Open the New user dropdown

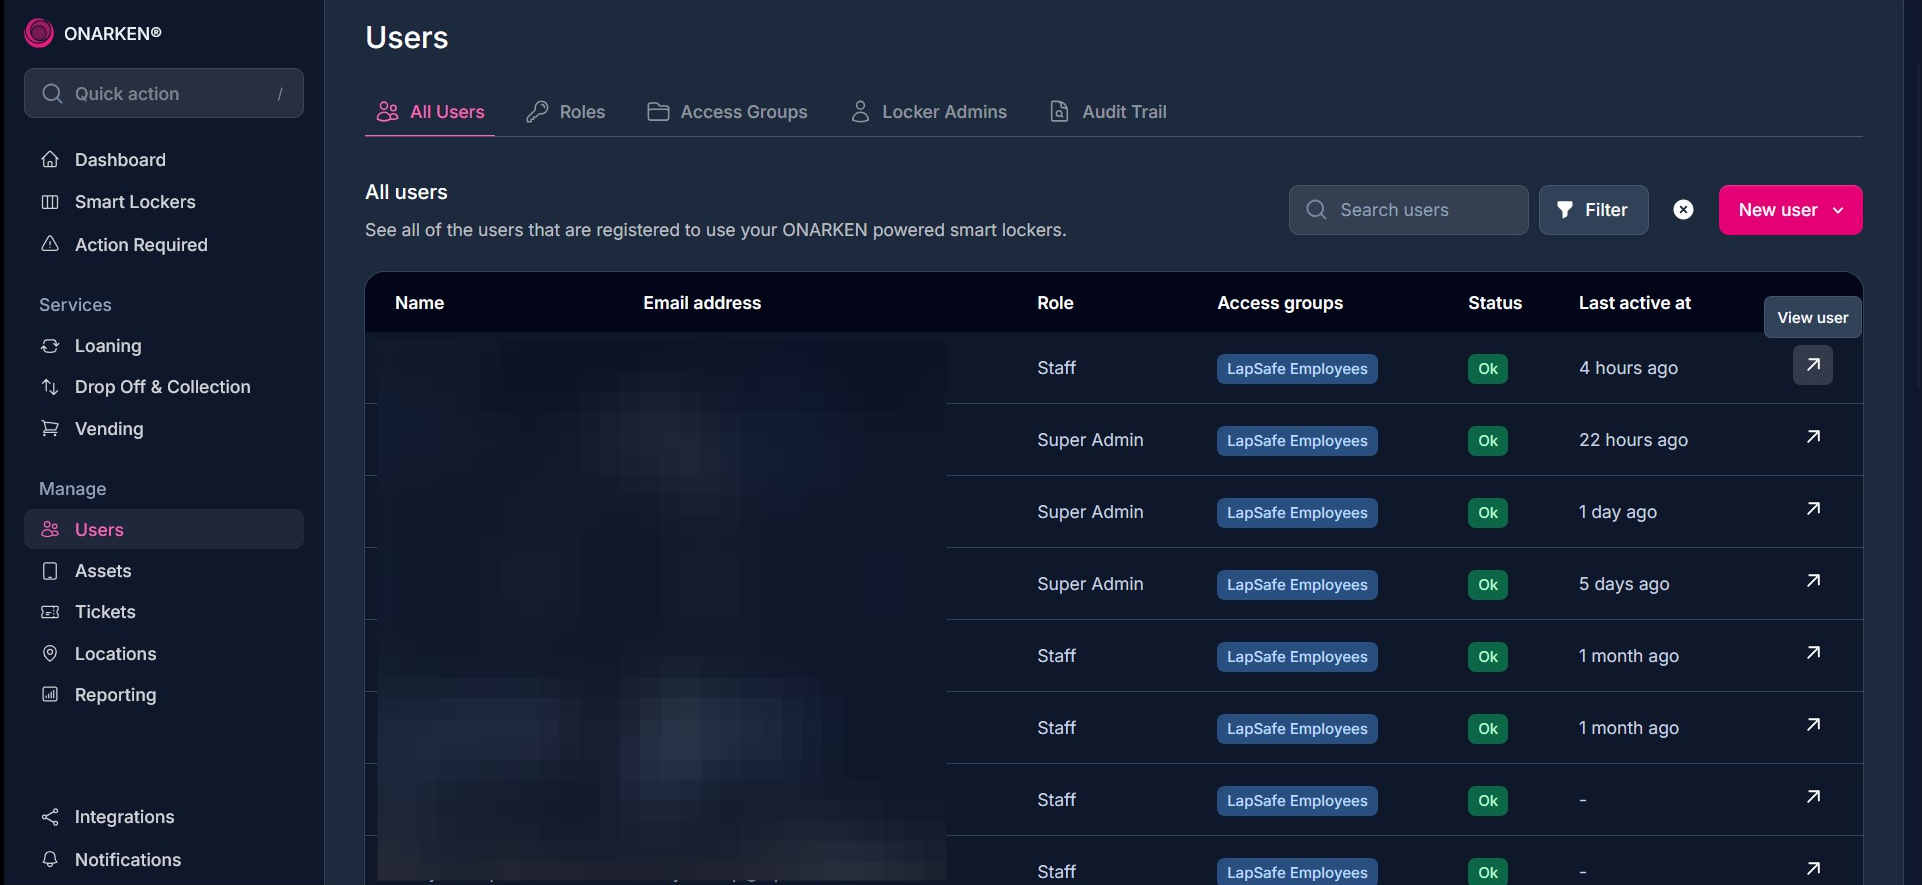click(x=1790, y=210)
